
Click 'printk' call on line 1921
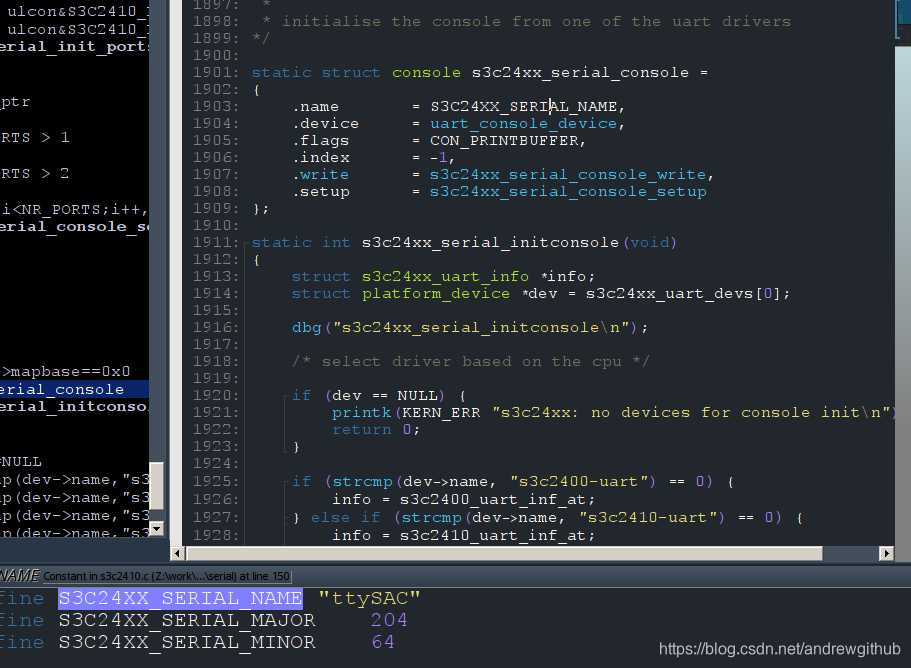coord(361,413)
